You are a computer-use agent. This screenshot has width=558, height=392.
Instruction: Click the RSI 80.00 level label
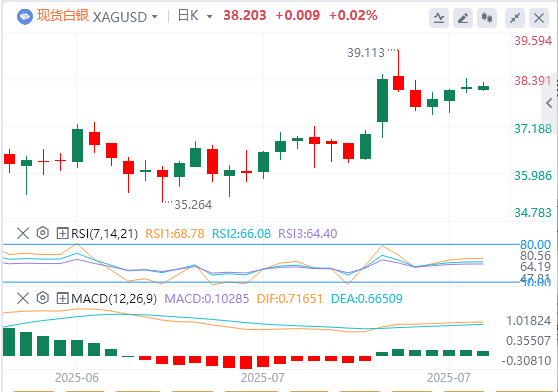535,245
